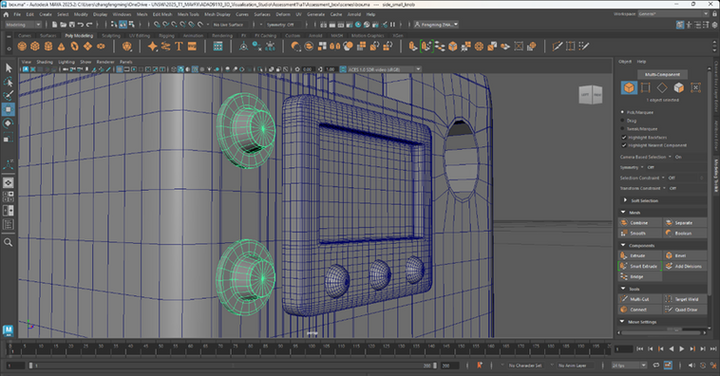This screenshot has width=720, height=376.
Task: Select Vertex selection mode in Modeling Toolkit
Action: (x=645, y=87)
